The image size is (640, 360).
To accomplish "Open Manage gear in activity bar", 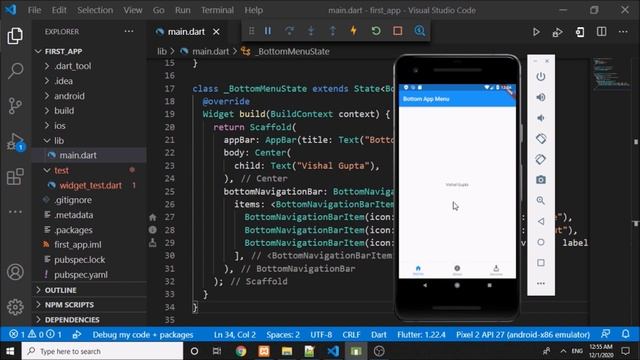I will pos(15,307).
